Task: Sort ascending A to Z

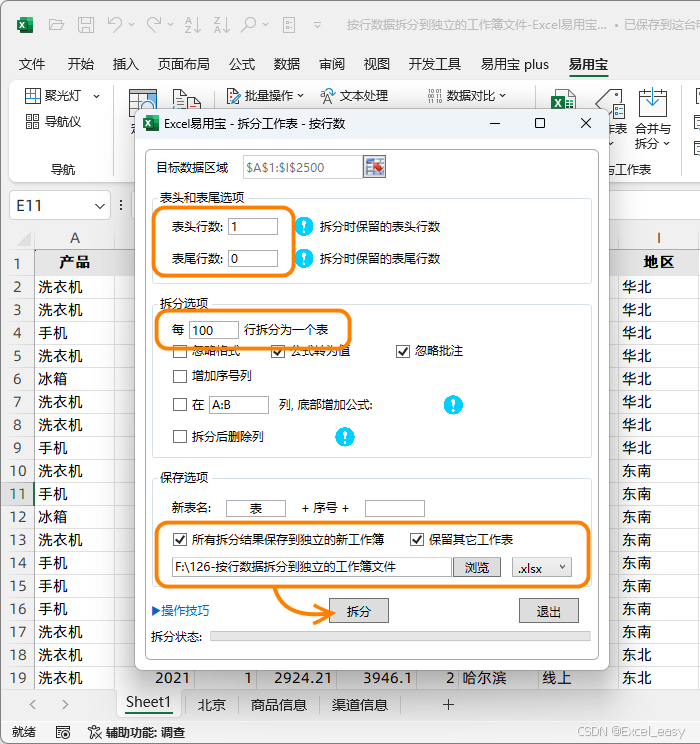Action: pos(192,24)
